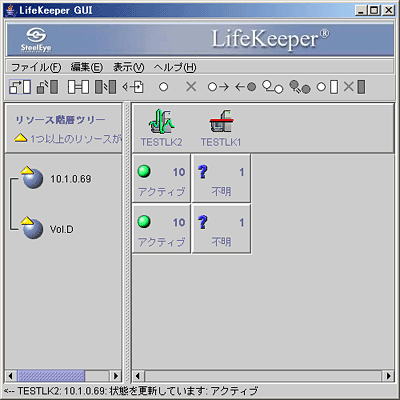Click the 10.1.0.69 resource sphere icon
This screenshot has height=400, width=400.
pyautogui.click(x=32, y=178)
